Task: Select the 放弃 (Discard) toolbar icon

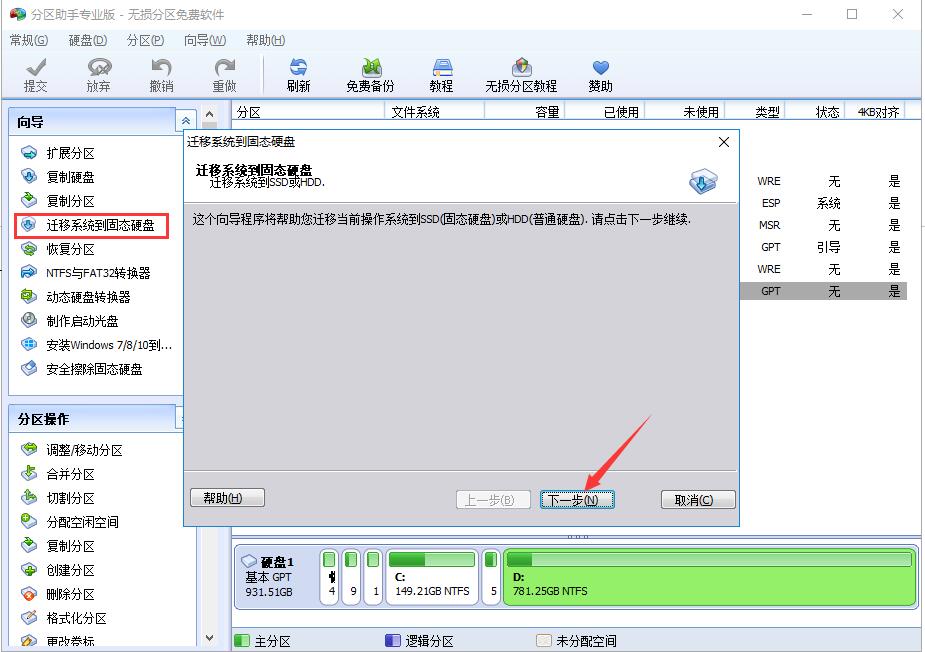Action: (97, 73)
